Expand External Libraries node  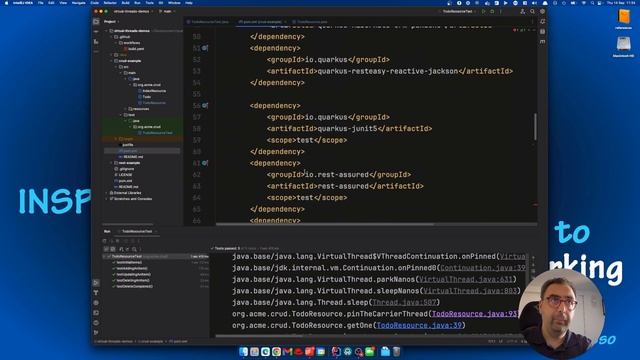click(x=107, y=193)
